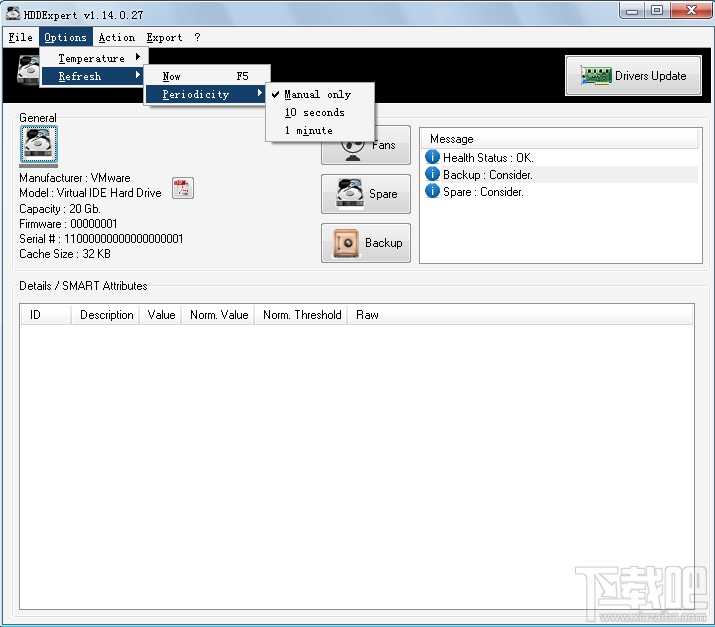Screen dimensions: 715x627
Task: Click the info icon next to Spare message
Action: click(432, 191)
